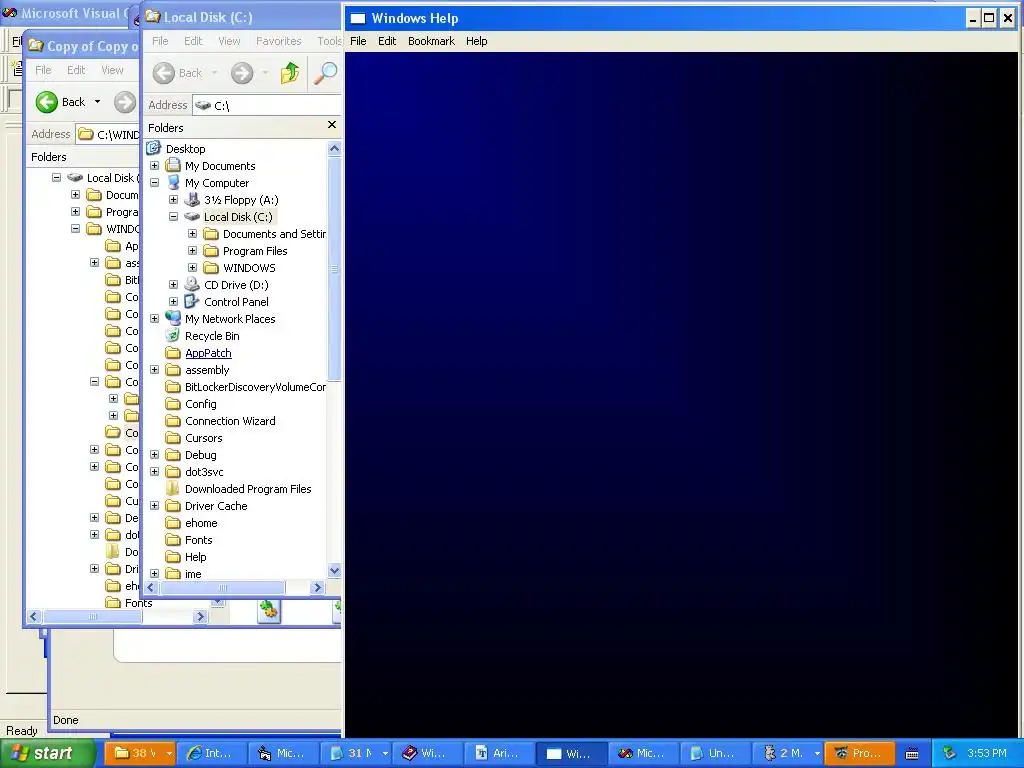Screen dimensions: 1024x768
Task: Select the assembly folder
Action: pyautogui.click(x=207, y=370)
